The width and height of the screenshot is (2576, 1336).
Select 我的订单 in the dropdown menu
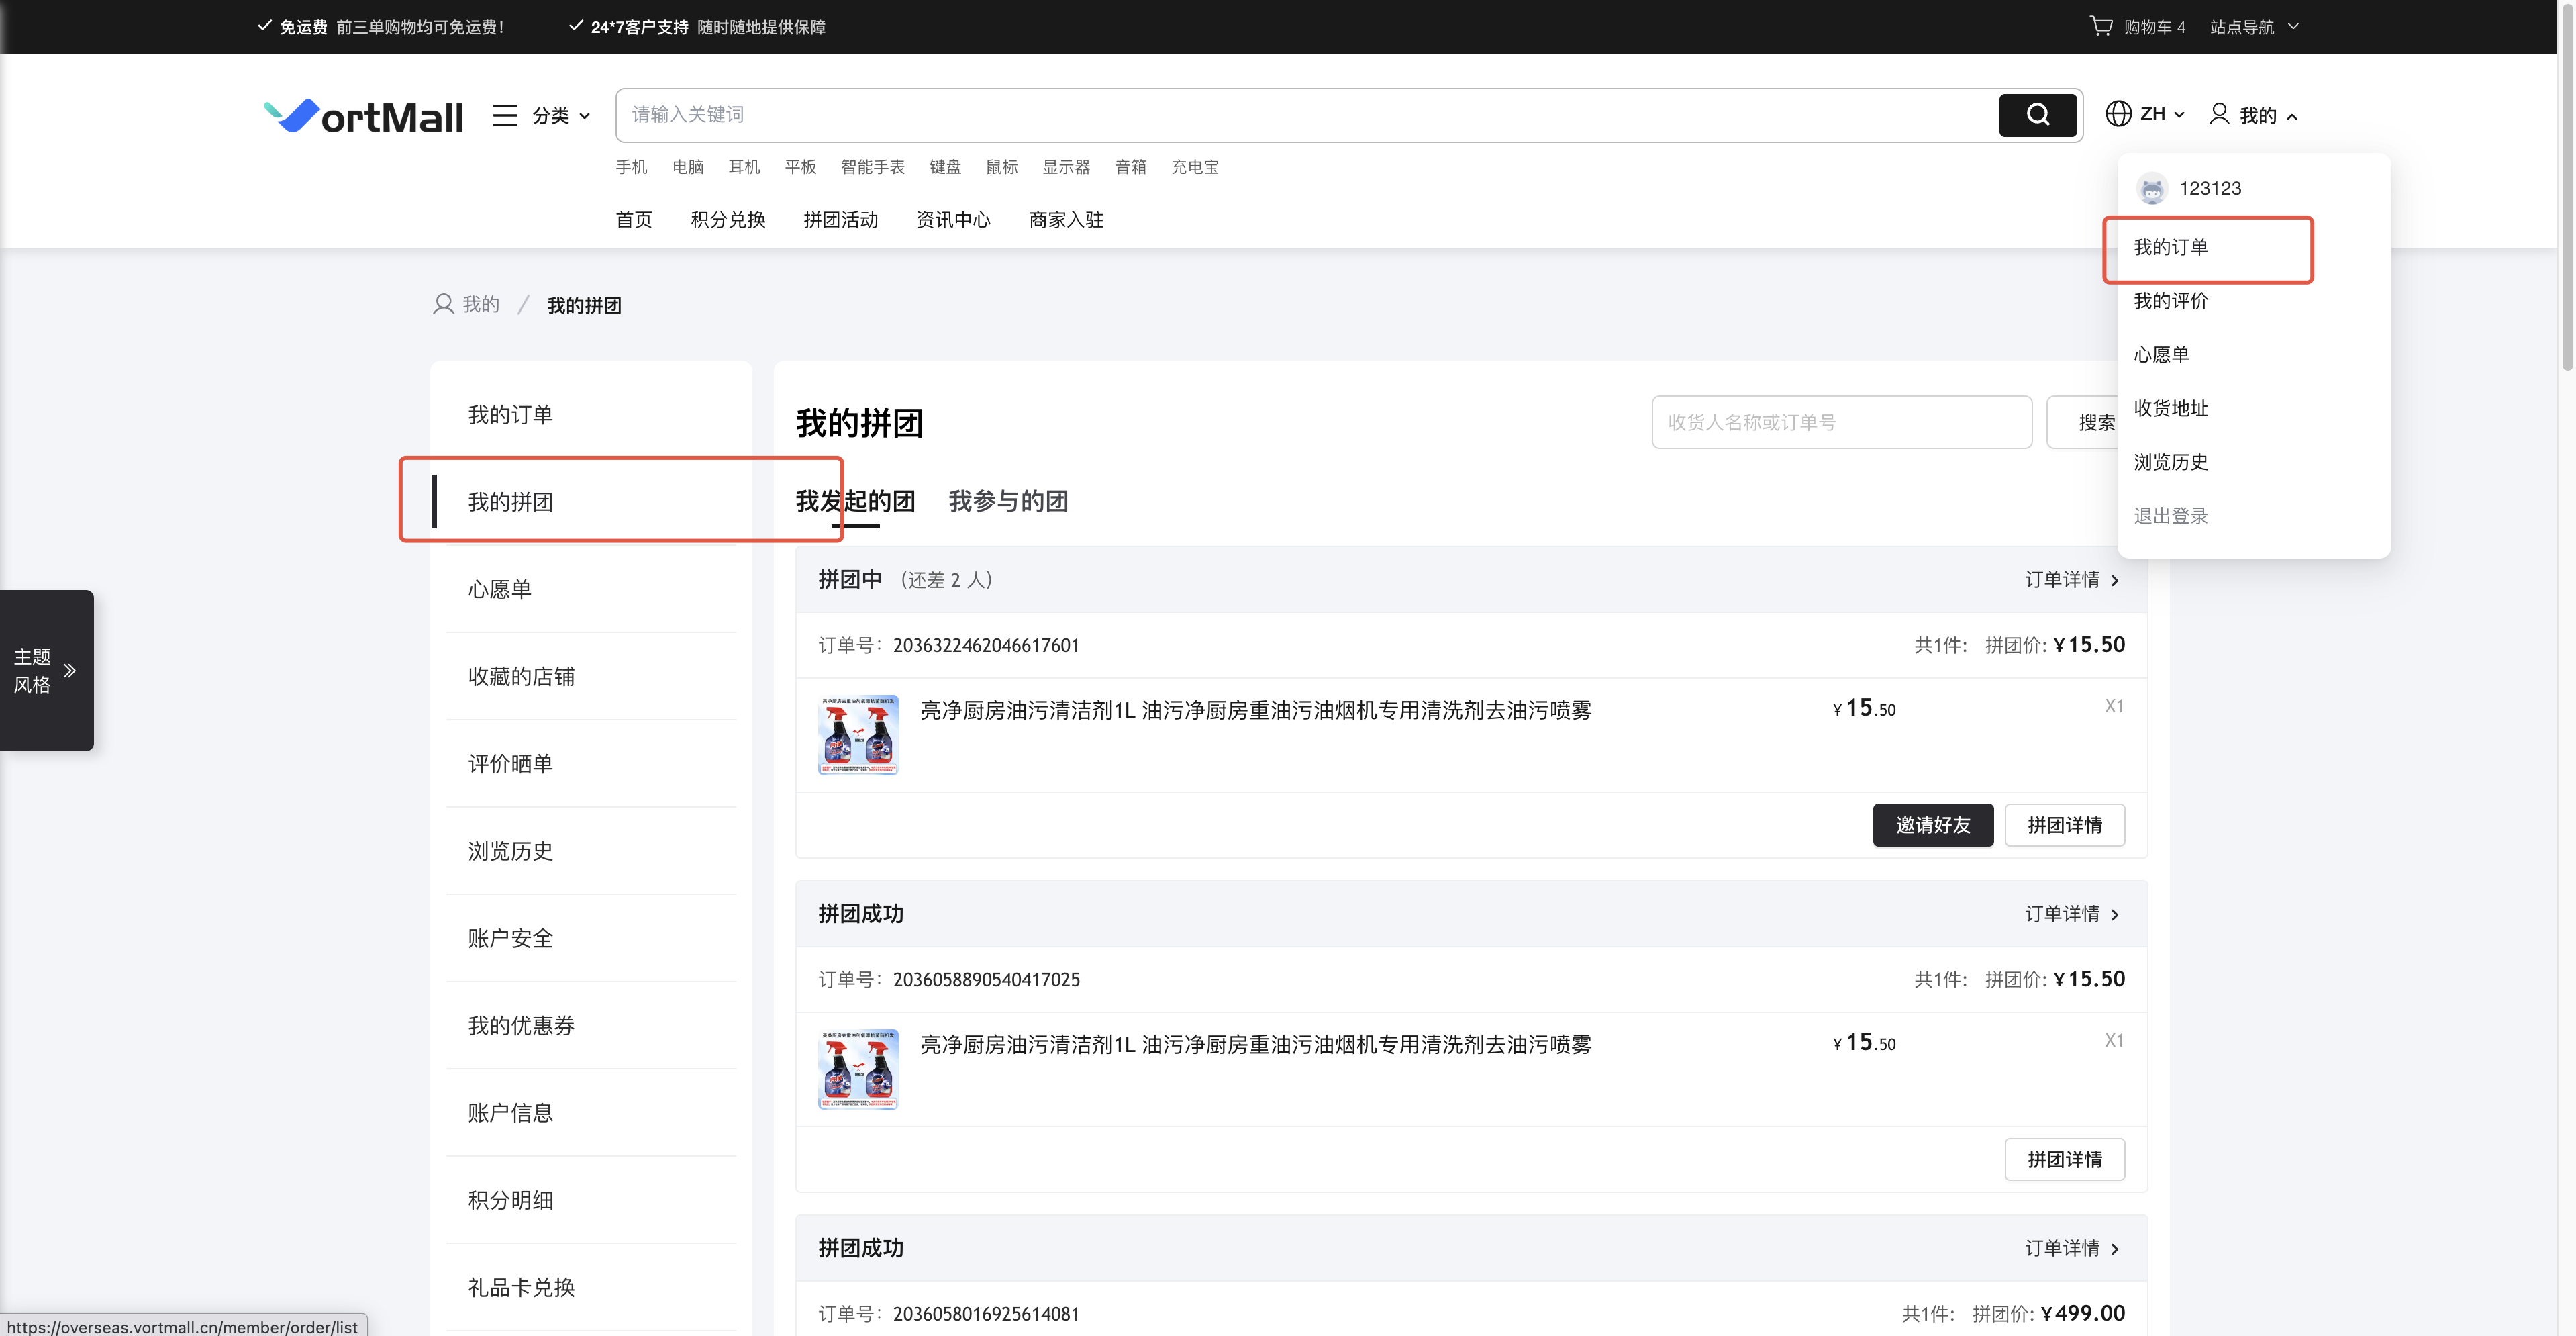(x=2170, y=247)
